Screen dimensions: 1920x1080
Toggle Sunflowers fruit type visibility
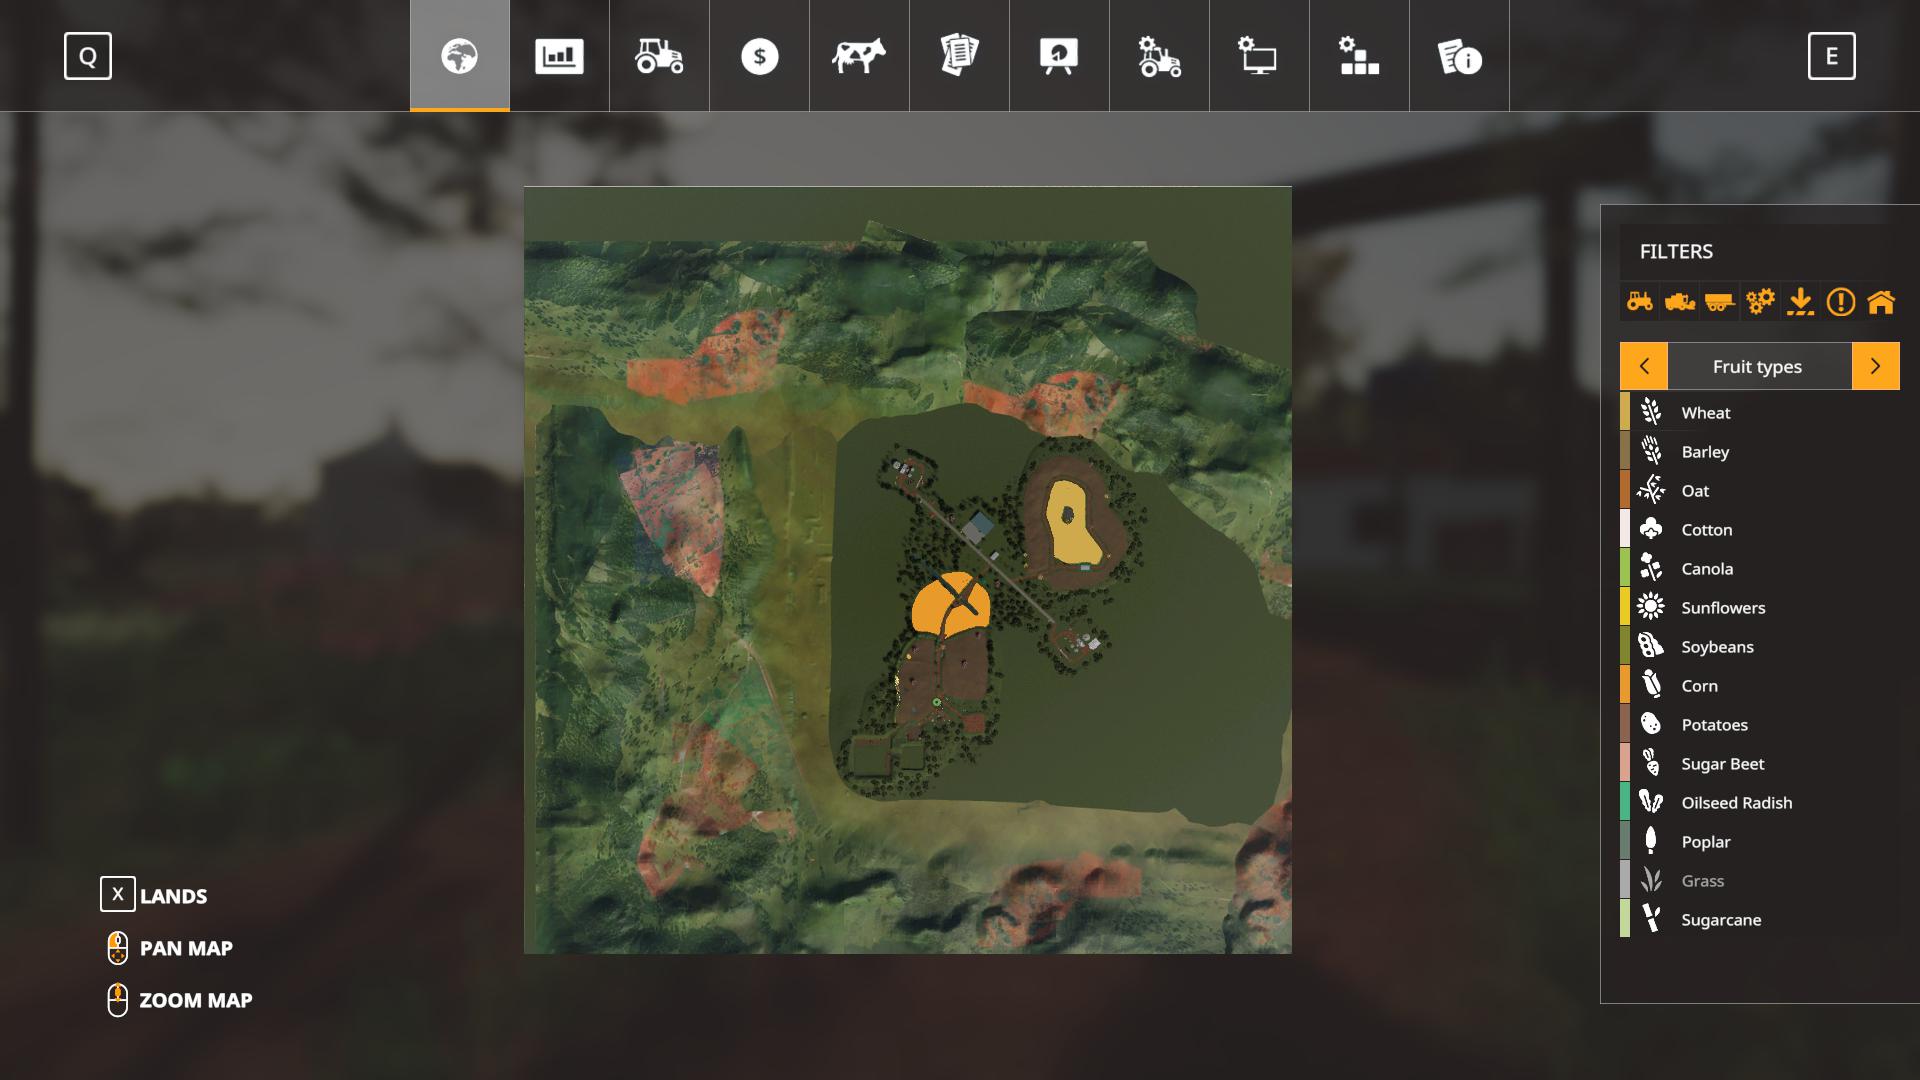pyautogui.click(x=1722, y=607)
